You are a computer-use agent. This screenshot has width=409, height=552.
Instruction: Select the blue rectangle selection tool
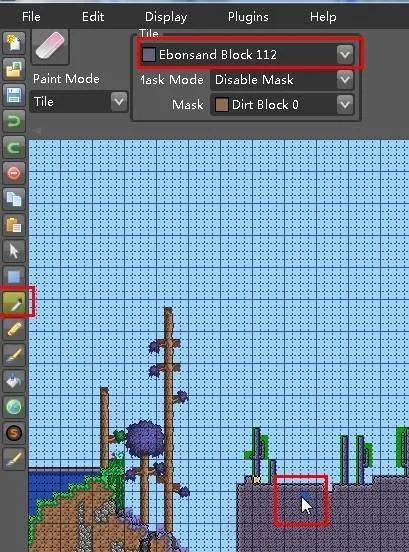(x=14, y=277)
